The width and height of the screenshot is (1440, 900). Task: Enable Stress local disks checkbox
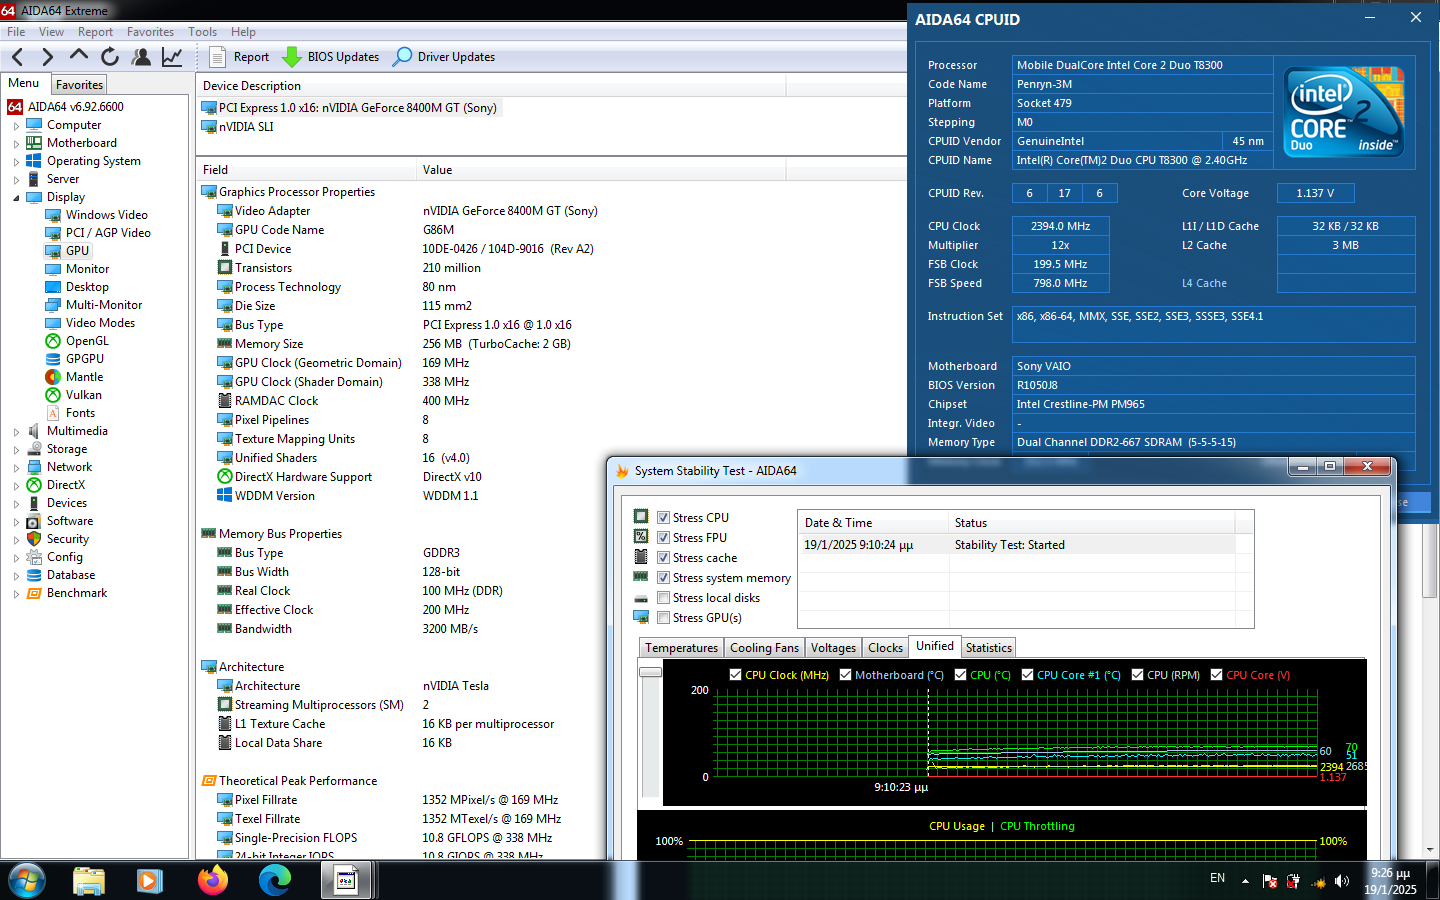[x=663, y=597]
